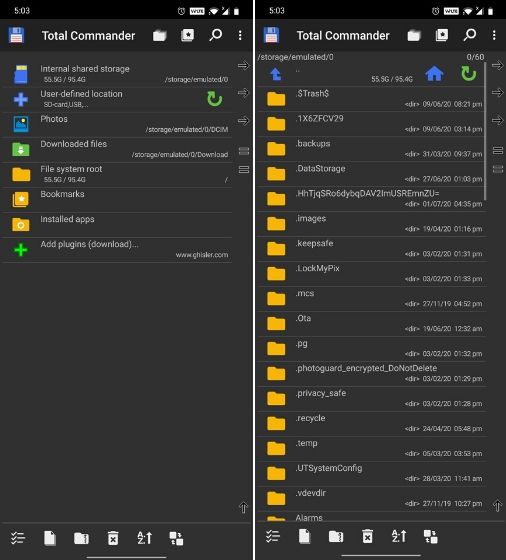Tap floppy disk app icon in left panel
The image size is (506, 560).
tap(16, 35)
